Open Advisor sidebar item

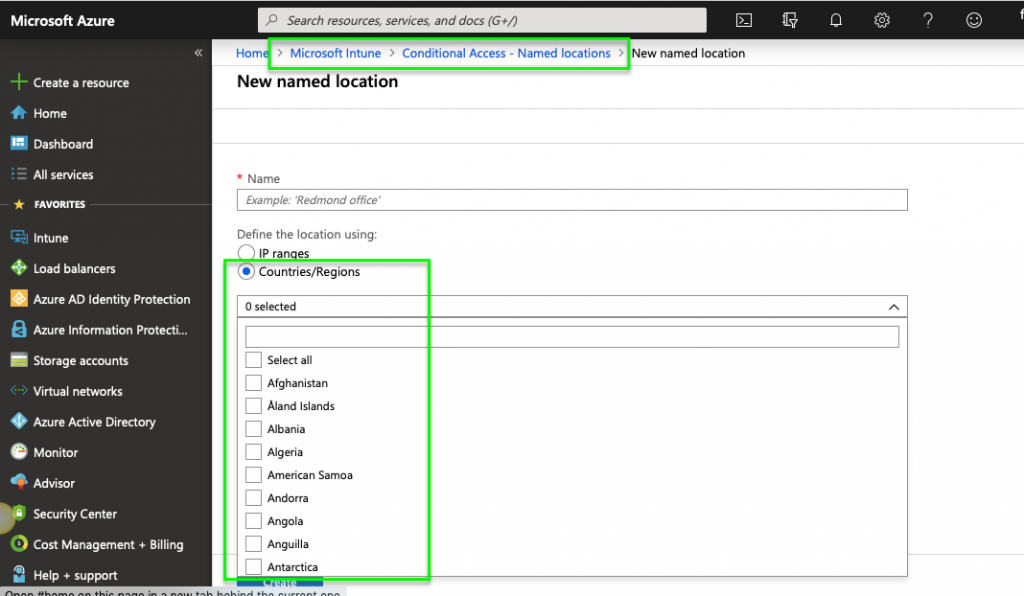pos(54,483)
